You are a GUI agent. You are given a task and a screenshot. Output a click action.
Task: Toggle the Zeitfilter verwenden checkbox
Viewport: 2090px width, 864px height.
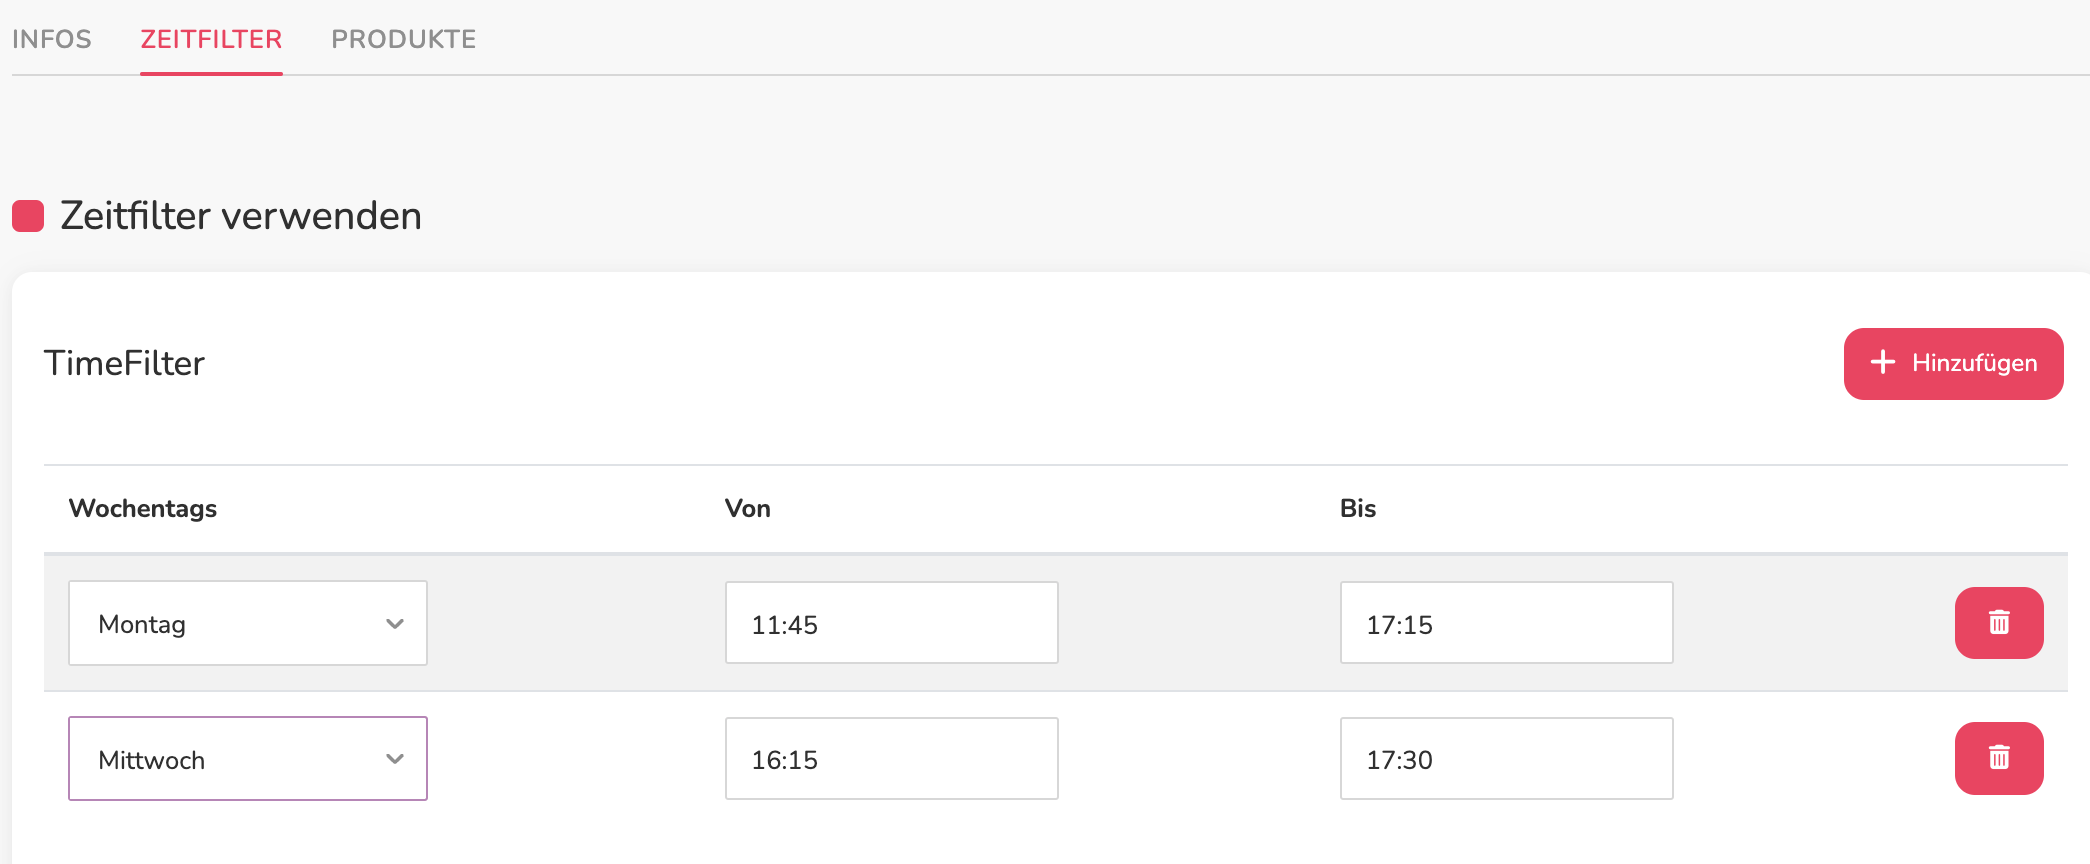[28, 216]
